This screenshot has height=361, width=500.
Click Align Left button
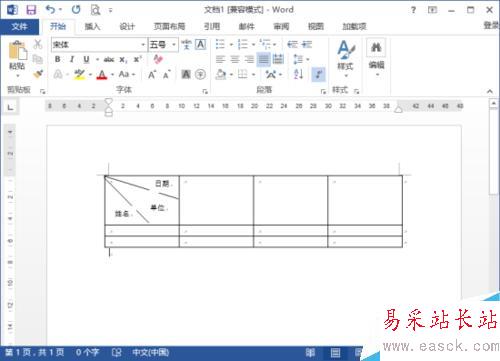[220, 59]
